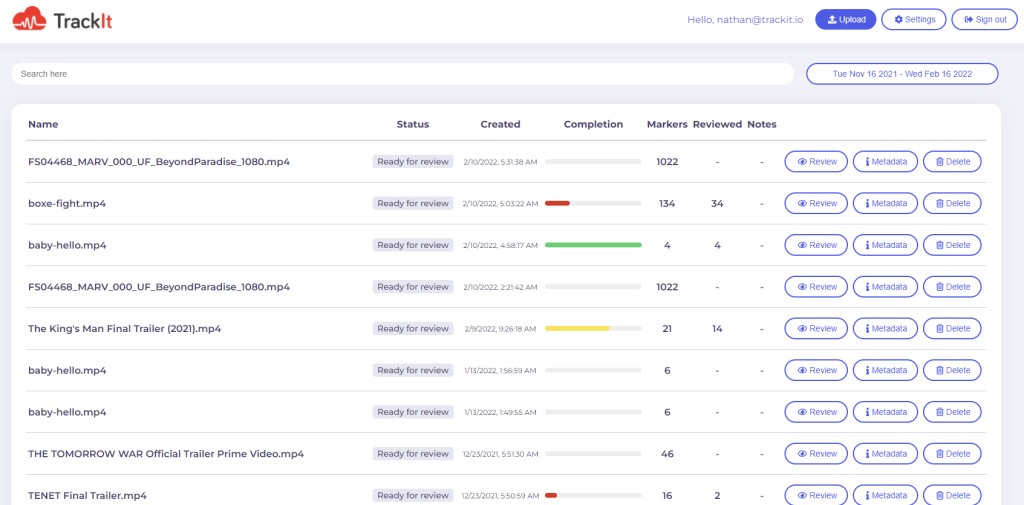Click the Notes column header
This screenshot has width=1024, height=505.
tap(761, 124)
